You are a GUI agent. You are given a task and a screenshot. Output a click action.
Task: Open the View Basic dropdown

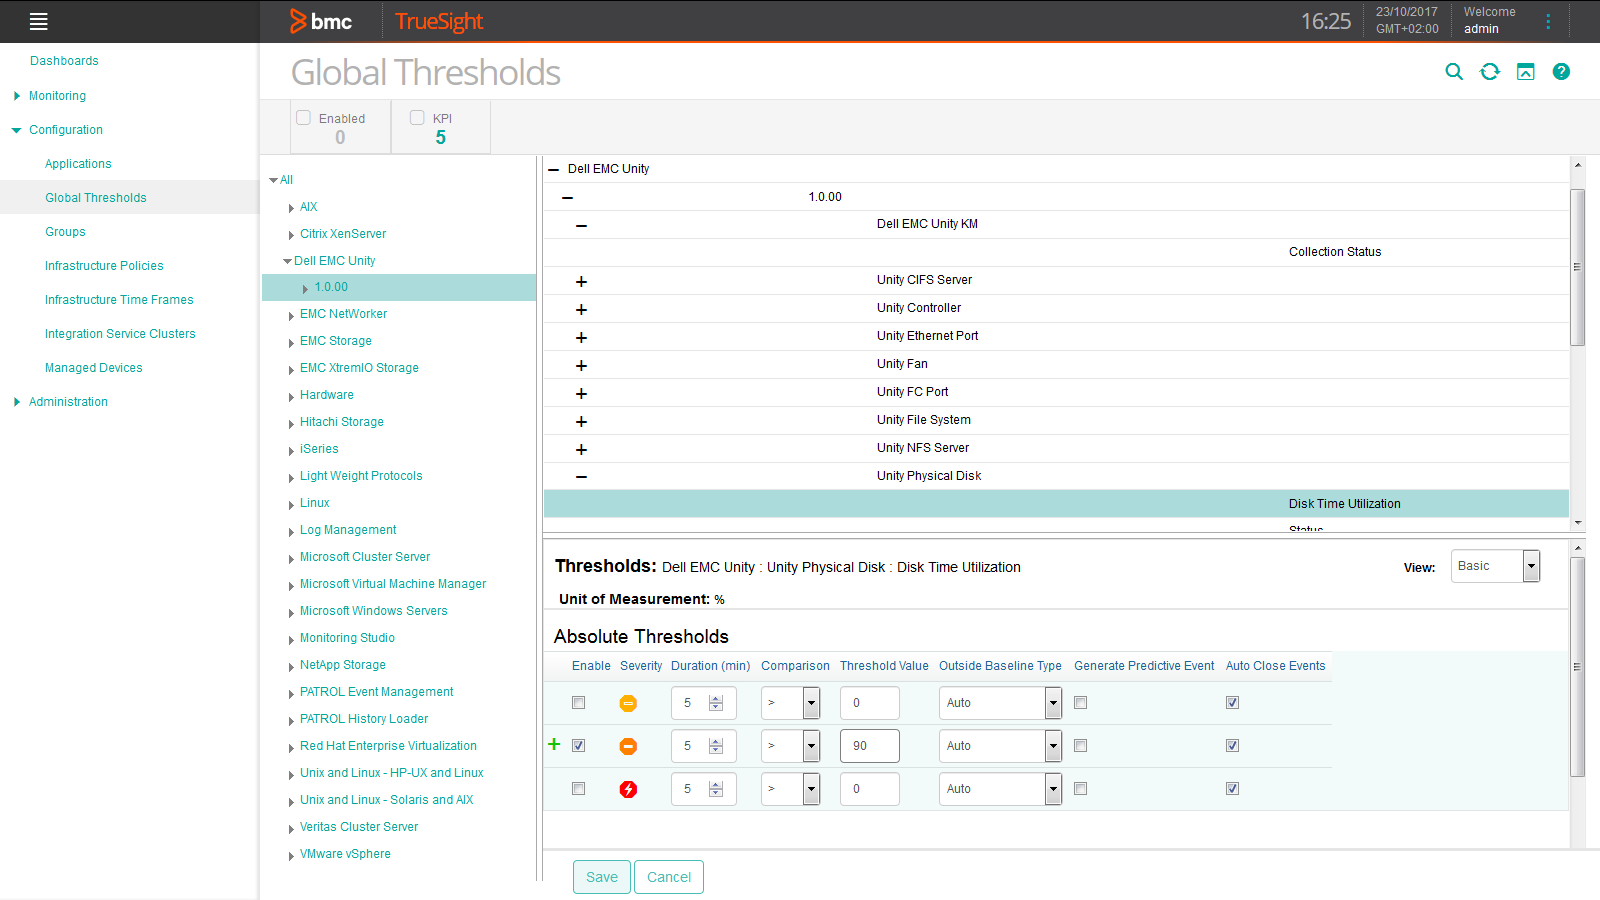pyautogui.click(x=1529, y=566)
